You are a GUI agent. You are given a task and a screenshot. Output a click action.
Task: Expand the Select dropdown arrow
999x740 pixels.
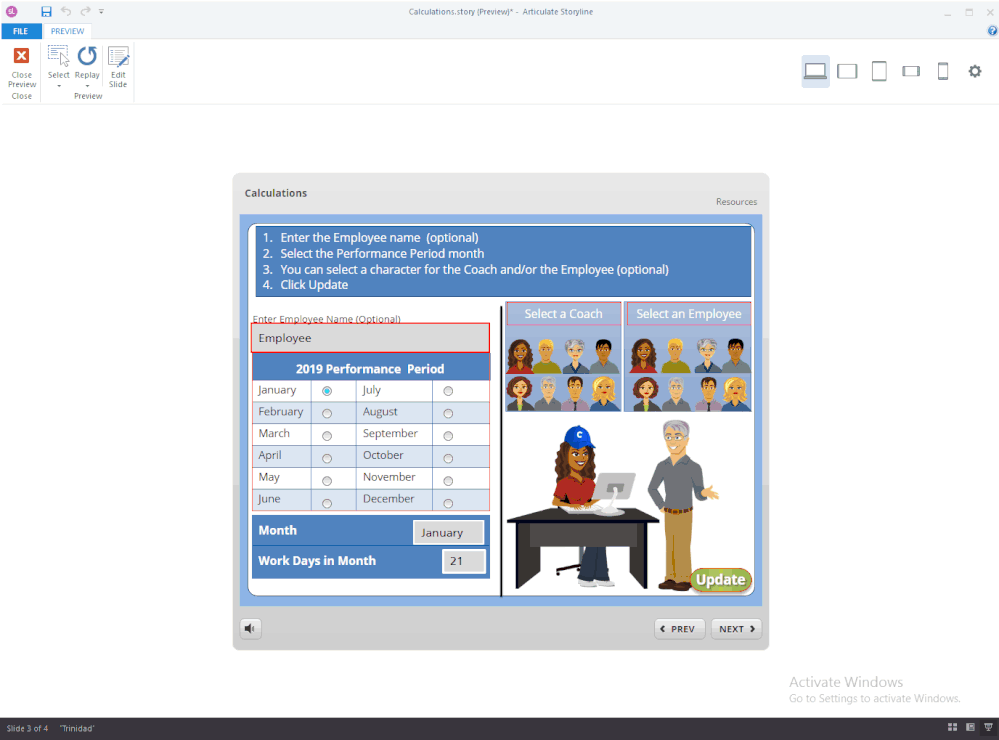59,85
